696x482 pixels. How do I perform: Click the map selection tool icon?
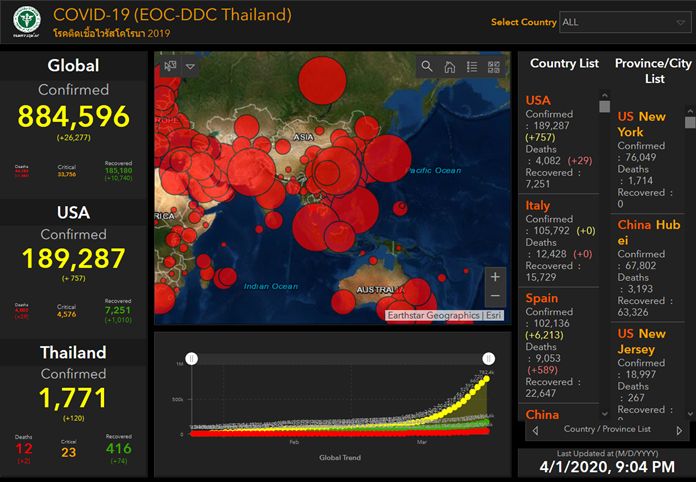pyautogui.click(x=170, y=67)
